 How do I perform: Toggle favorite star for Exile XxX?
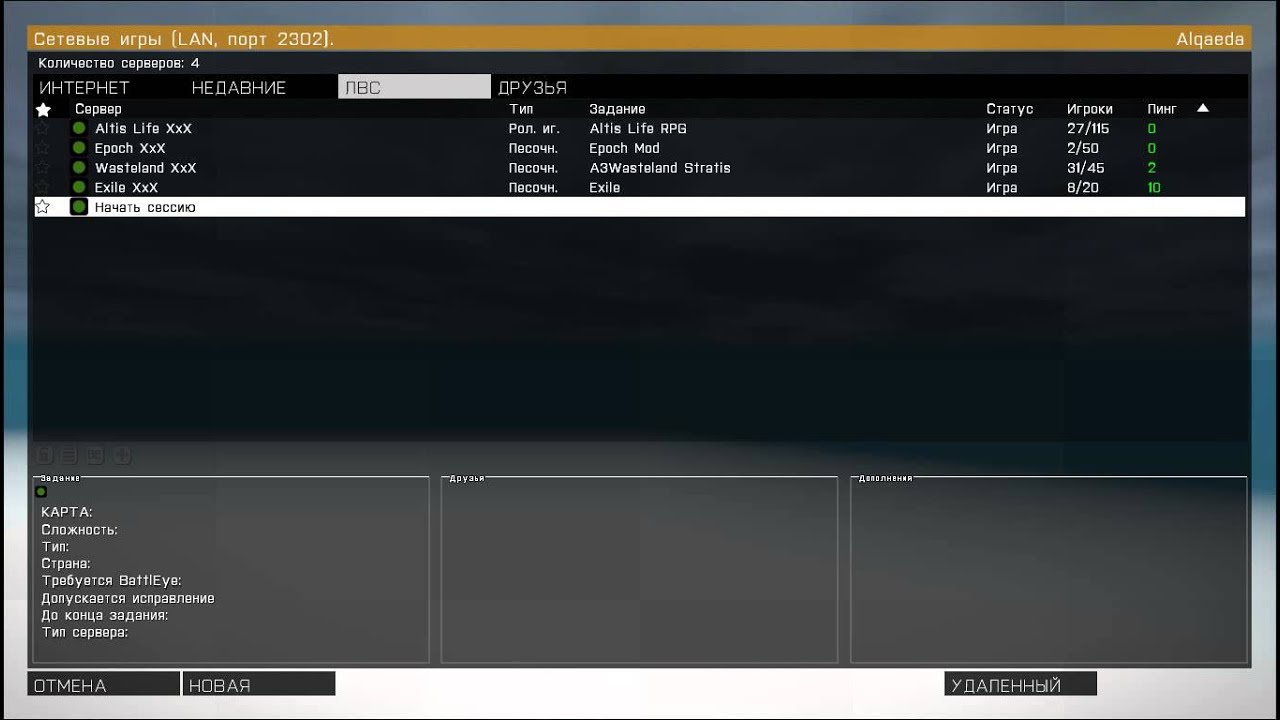tap(43, 187)
